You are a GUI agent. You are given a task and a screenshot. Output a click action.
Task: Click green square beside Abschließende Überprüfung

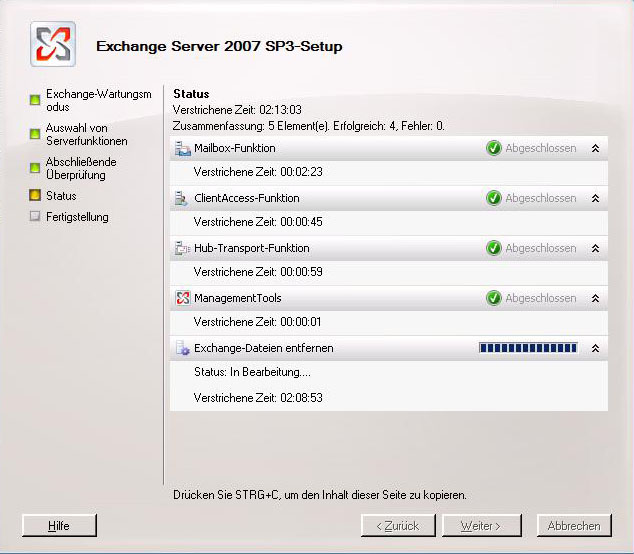click(x=35, y=168)
